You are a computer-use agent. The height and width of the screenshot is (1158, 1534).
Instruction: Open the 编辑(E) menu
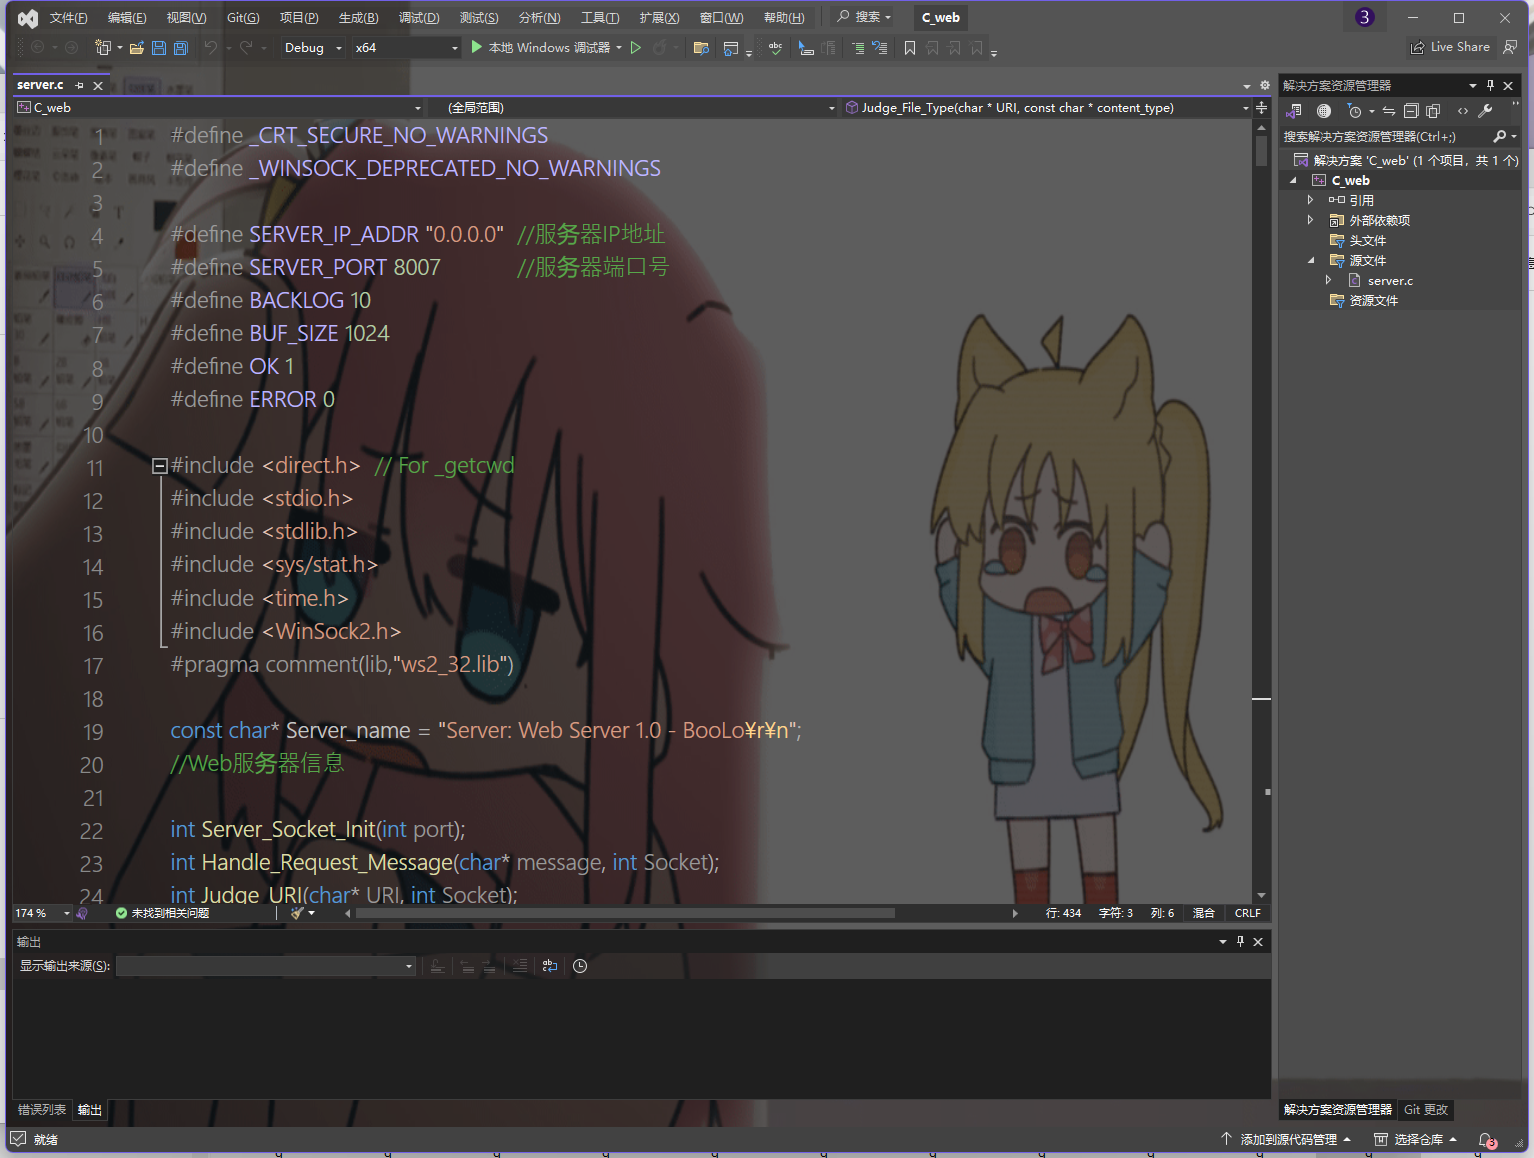[x=127, y=18]
